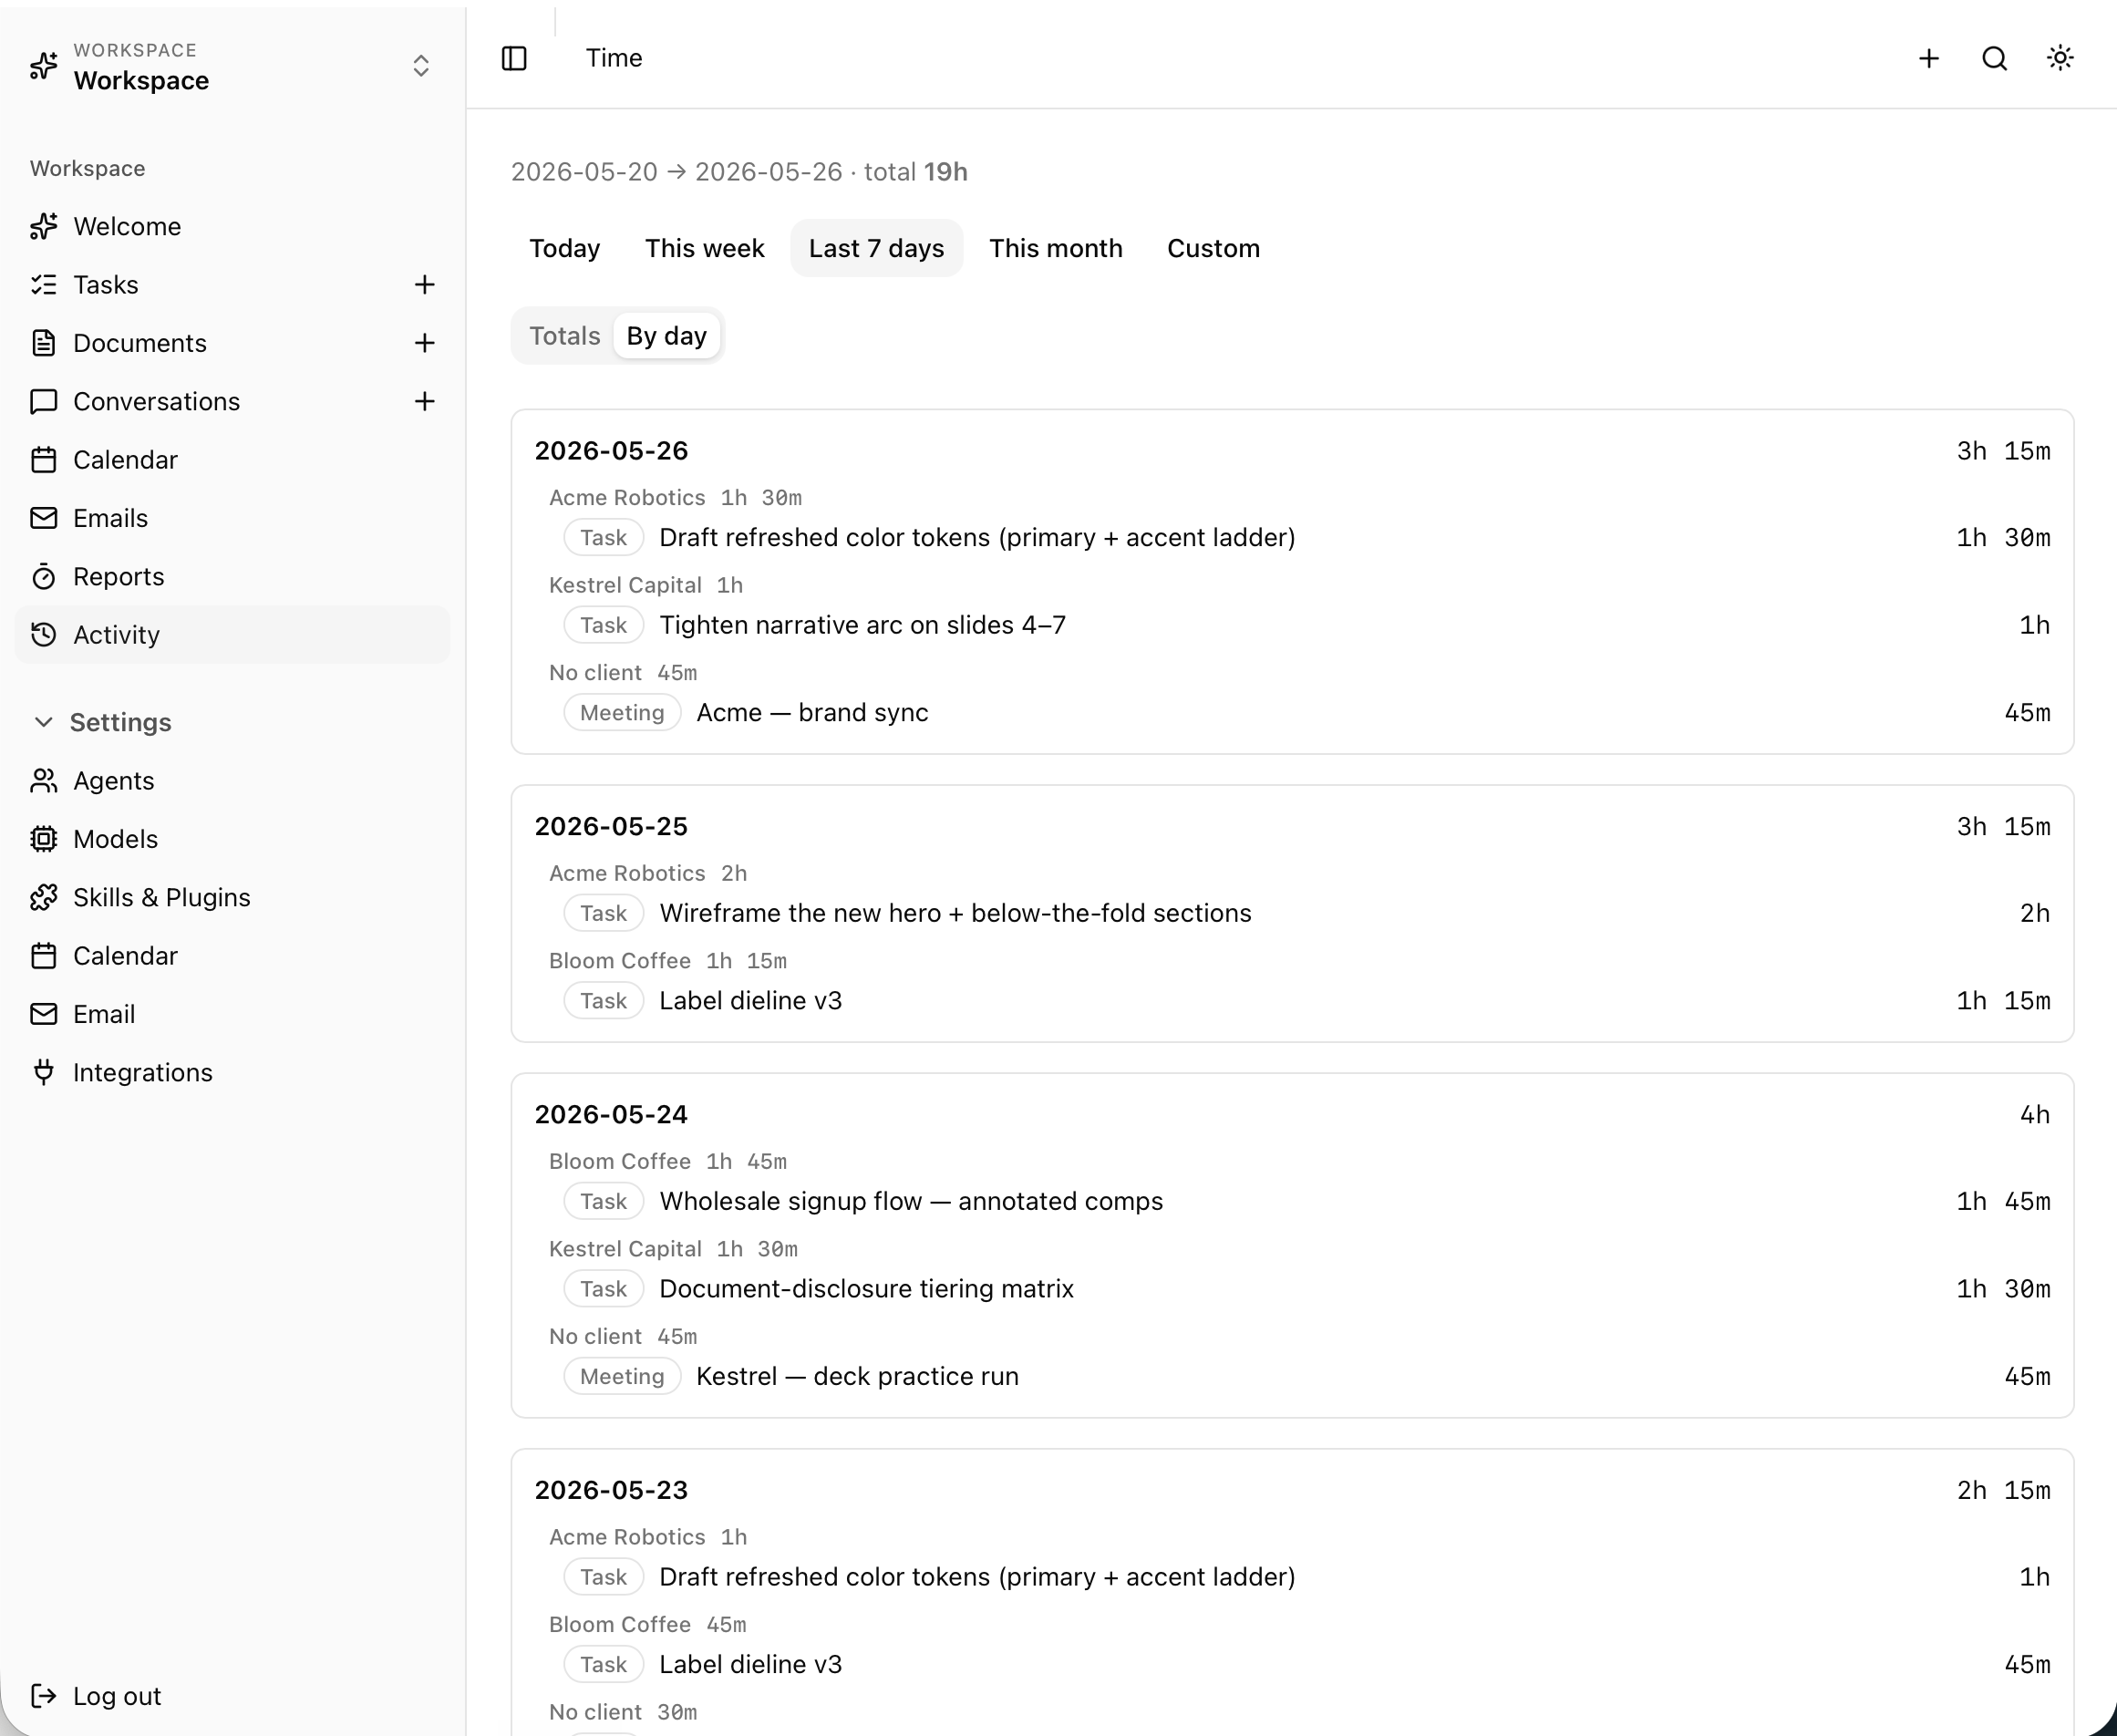Image resolution: width=2117 pixels, height=1736 pixels.
Task: Open 'Tighten narrative arc on slides 4–7'
Action: pos(863,625)
